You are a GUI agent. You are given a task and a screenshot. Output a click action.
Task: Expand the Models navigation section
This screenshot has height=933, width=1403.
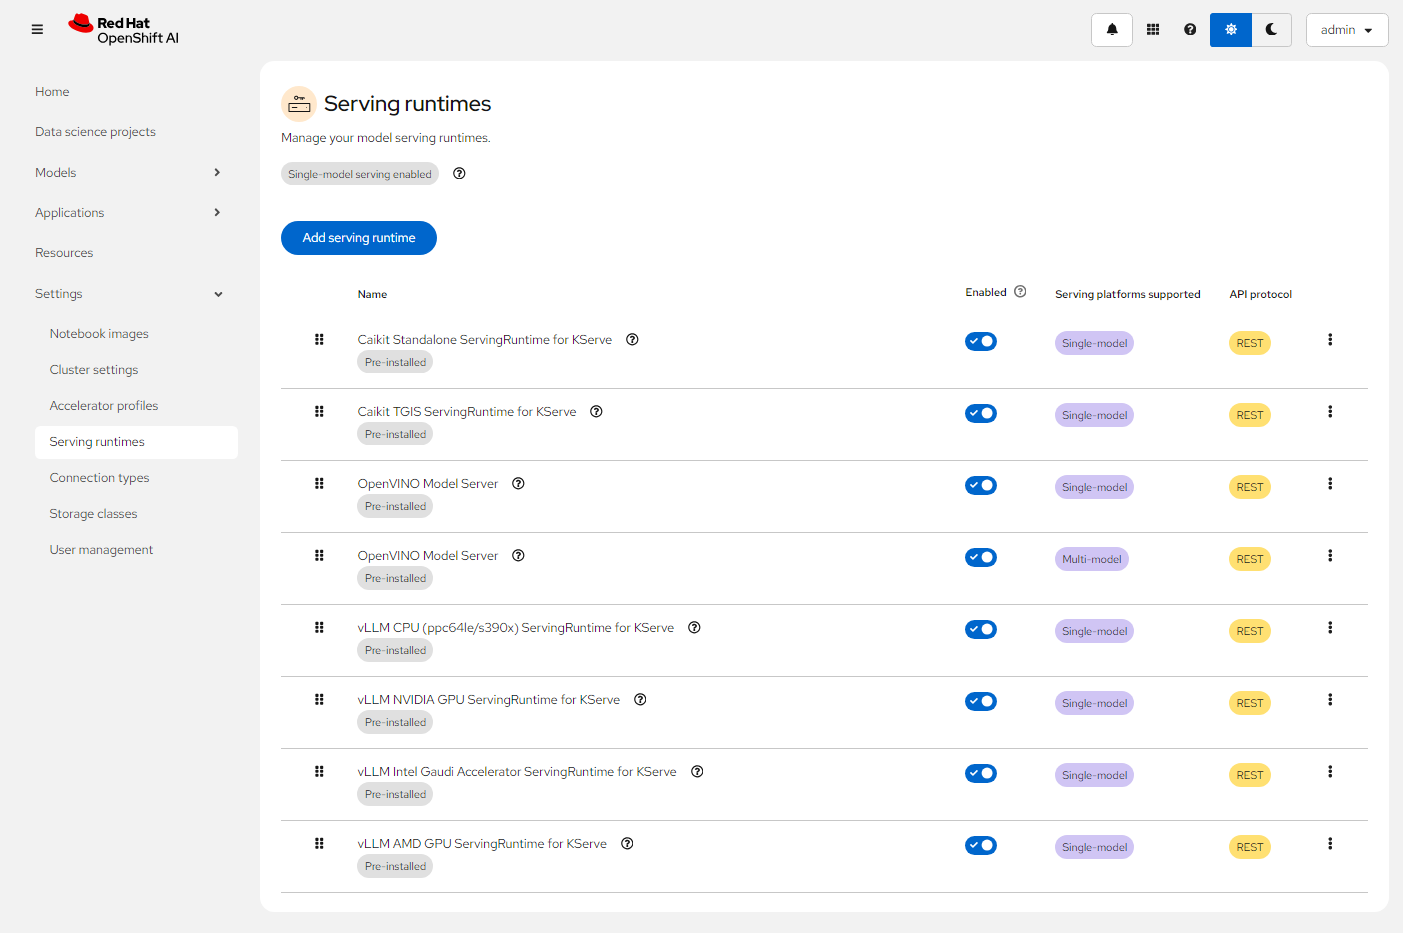(x=128, y=172)
